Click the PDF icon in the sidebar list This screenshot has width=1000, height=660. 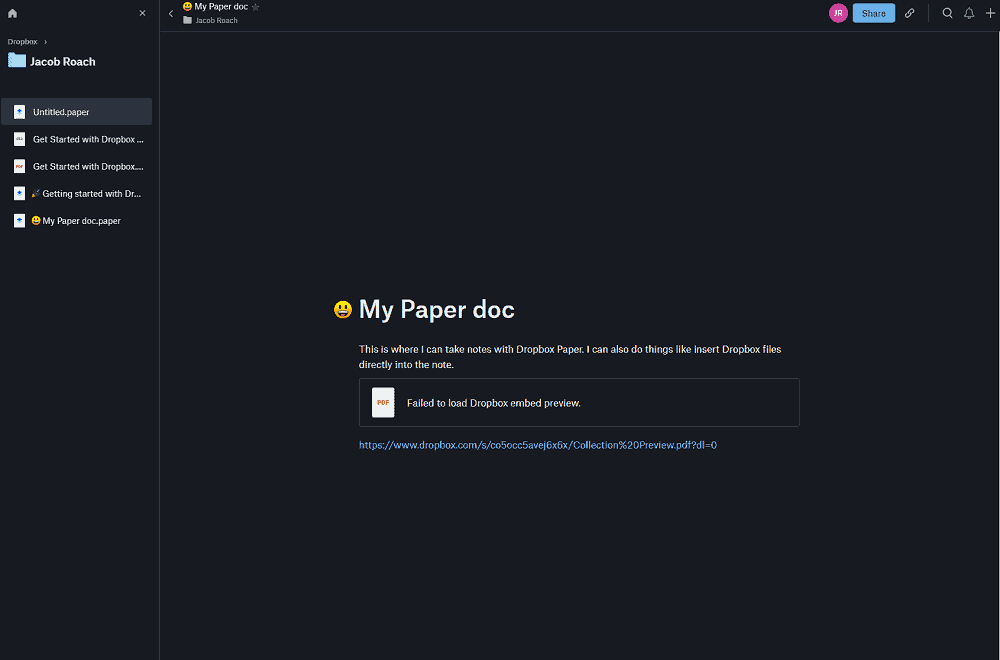(20, 166)
